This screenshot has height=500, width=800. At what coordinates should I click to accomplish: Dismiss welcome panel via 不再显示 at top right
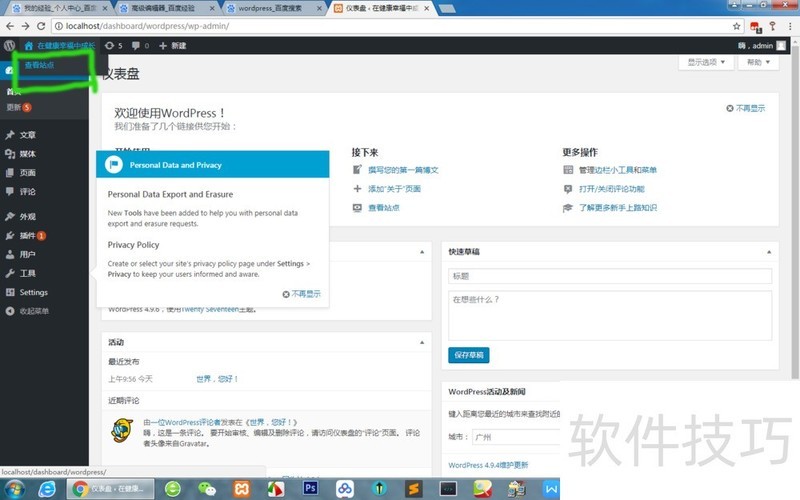pos(745,108)
